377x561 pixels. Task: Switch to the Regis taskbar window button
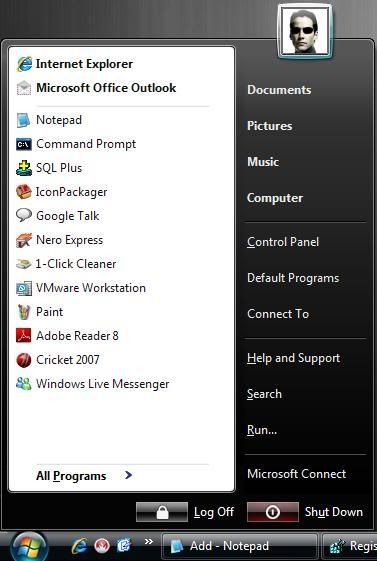[350, 546]
